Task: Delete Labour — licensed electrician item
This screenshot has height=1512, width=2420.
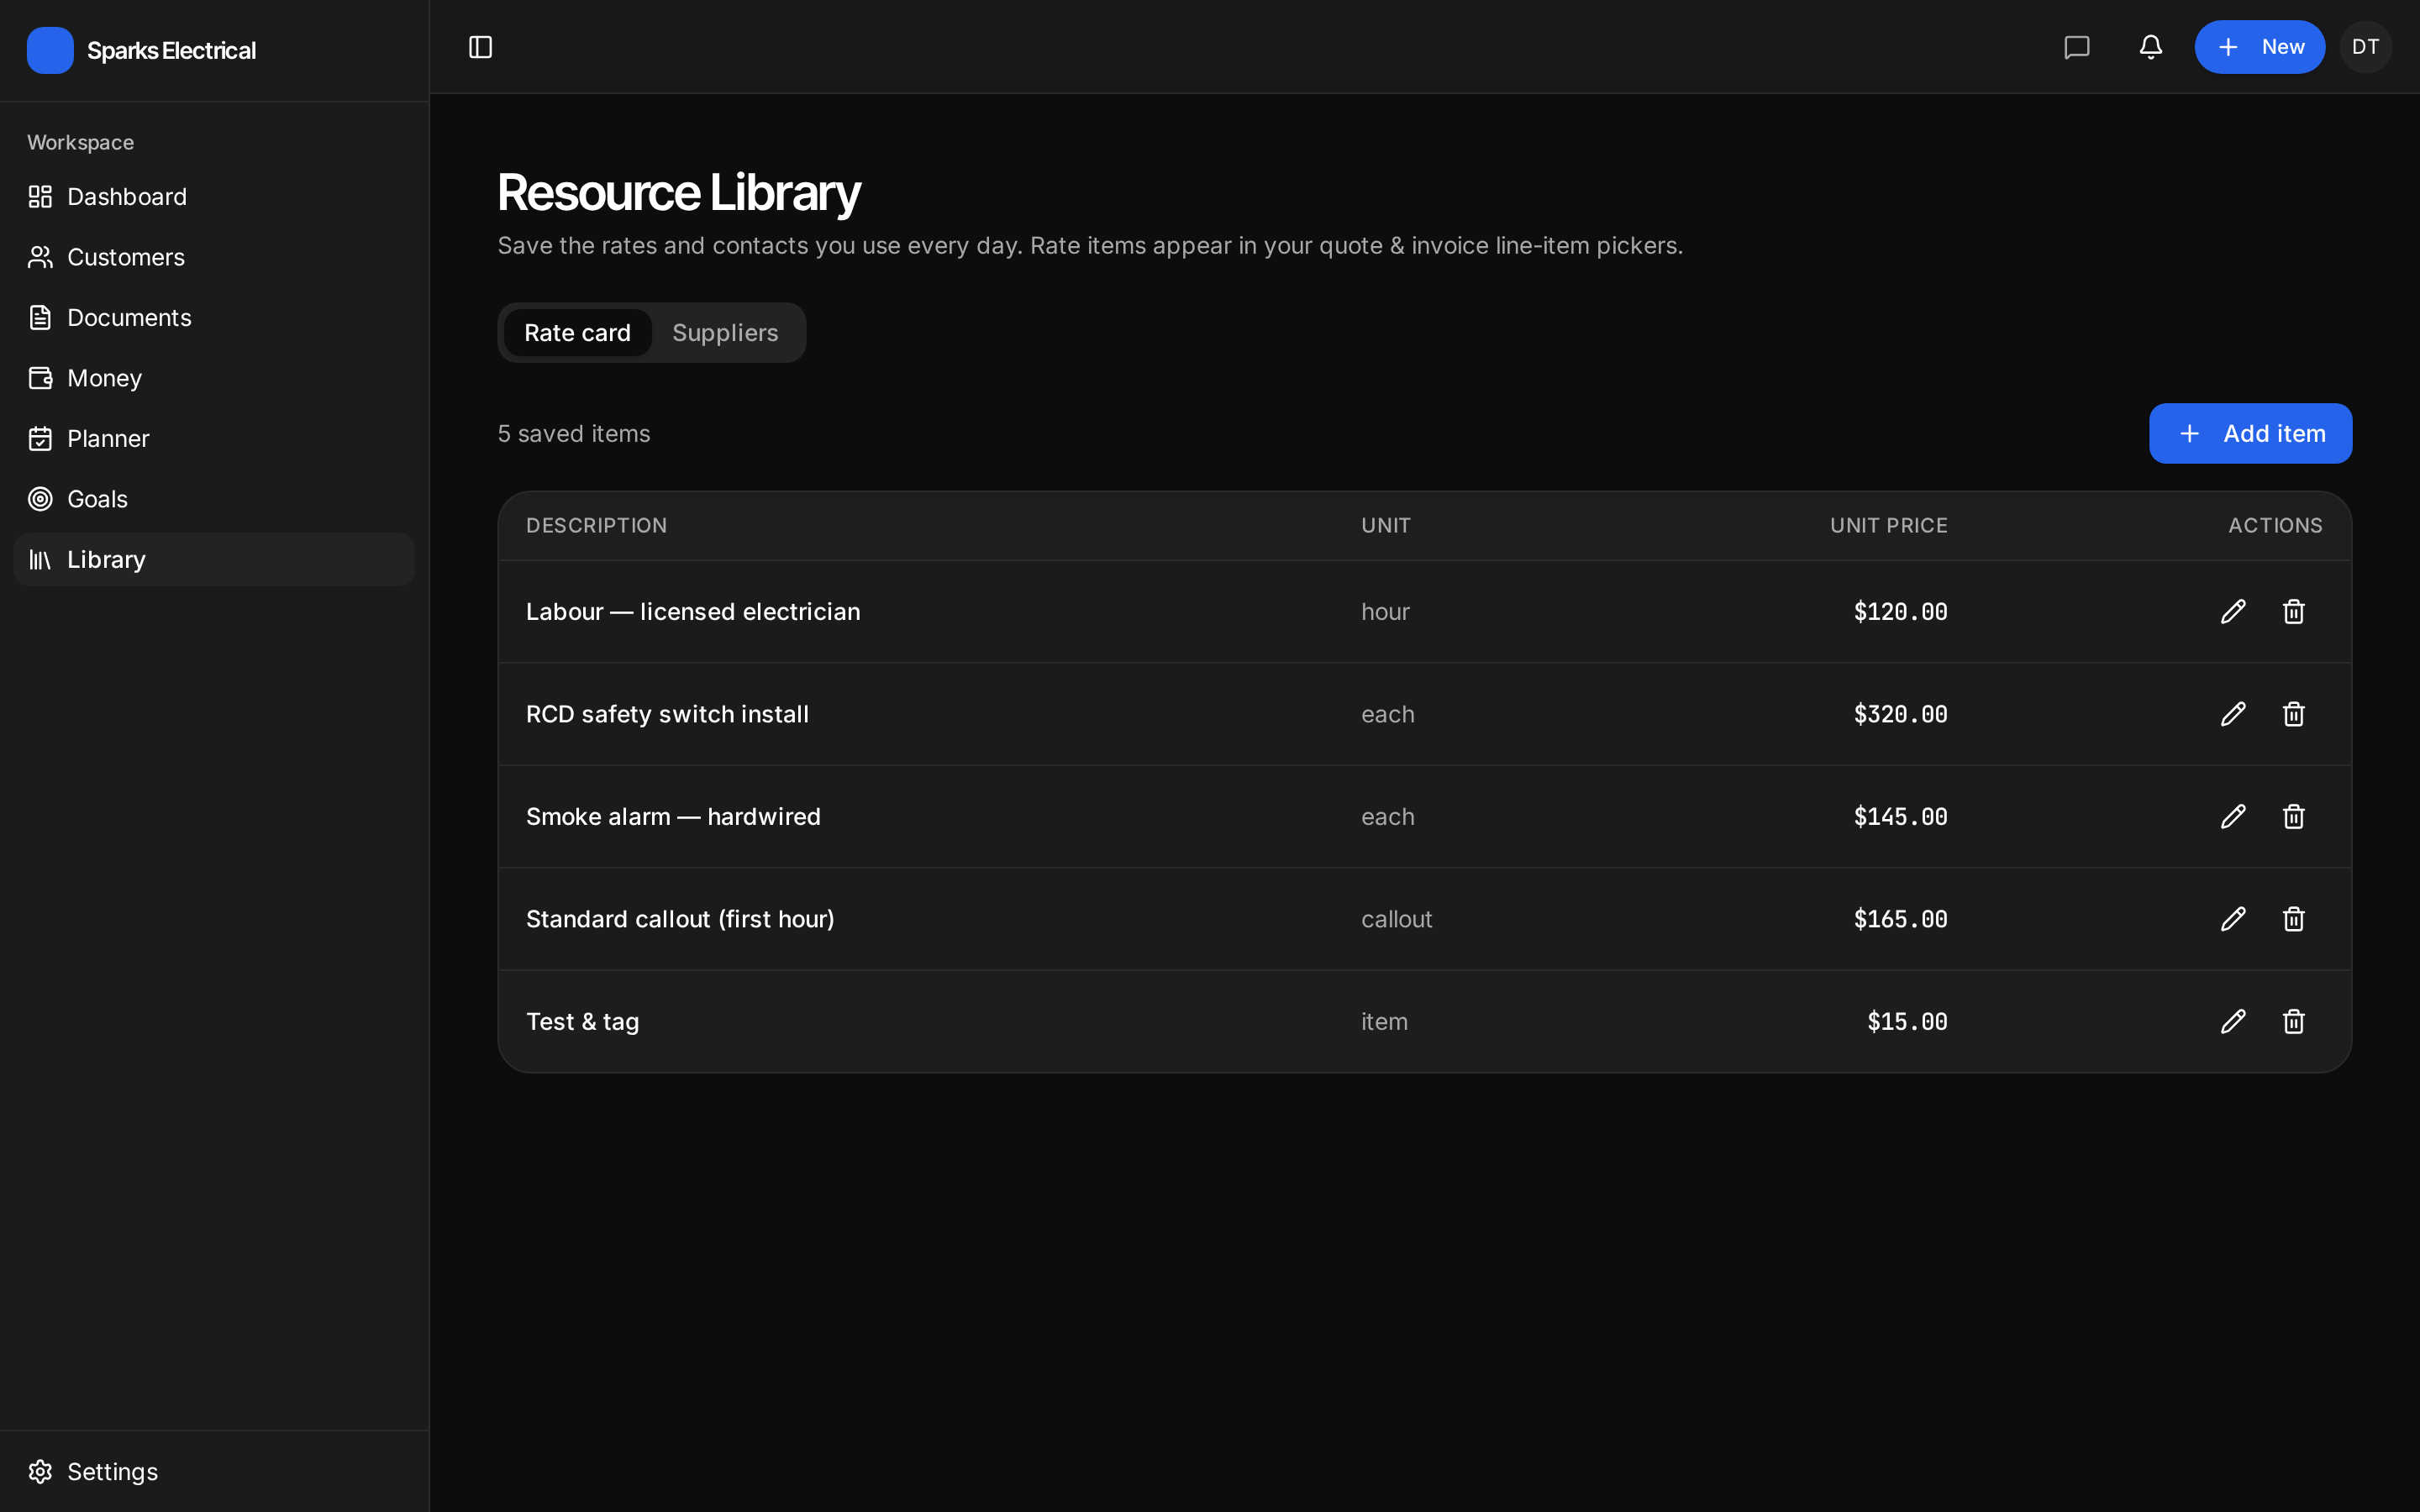Action: coord(2293,611)
